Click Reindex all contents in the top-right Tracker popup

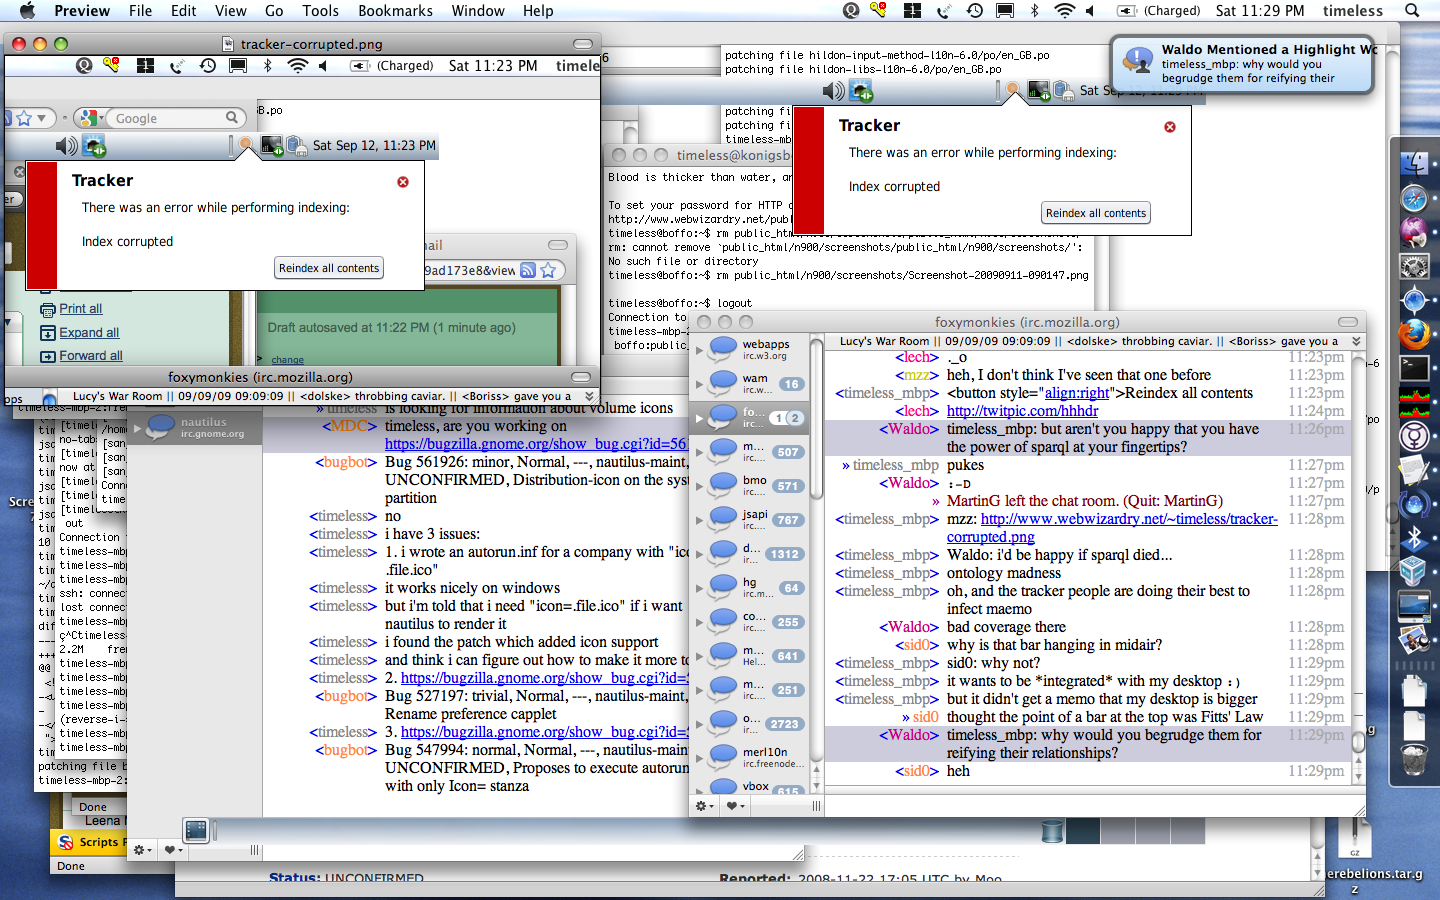(x=1096, y=213)
